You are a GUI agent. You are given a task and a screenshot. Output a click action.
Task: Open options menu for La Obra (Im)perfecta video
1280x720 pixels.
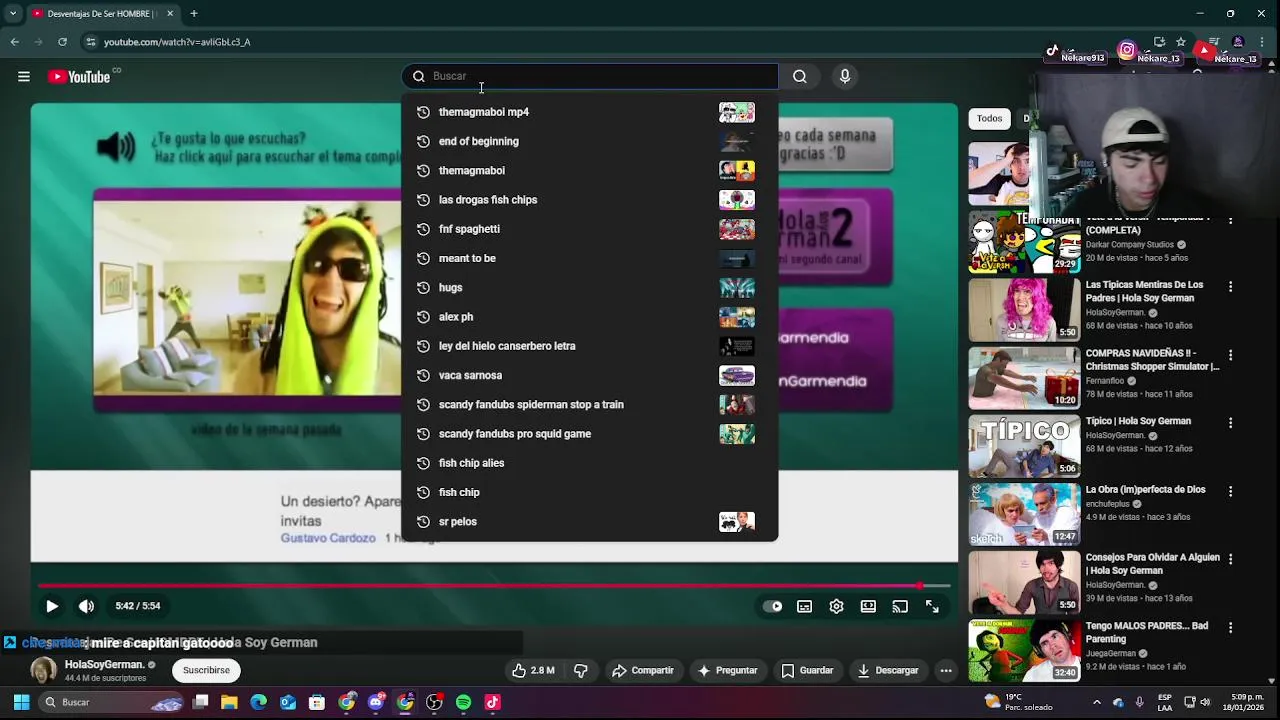(x=1231, y=492)
